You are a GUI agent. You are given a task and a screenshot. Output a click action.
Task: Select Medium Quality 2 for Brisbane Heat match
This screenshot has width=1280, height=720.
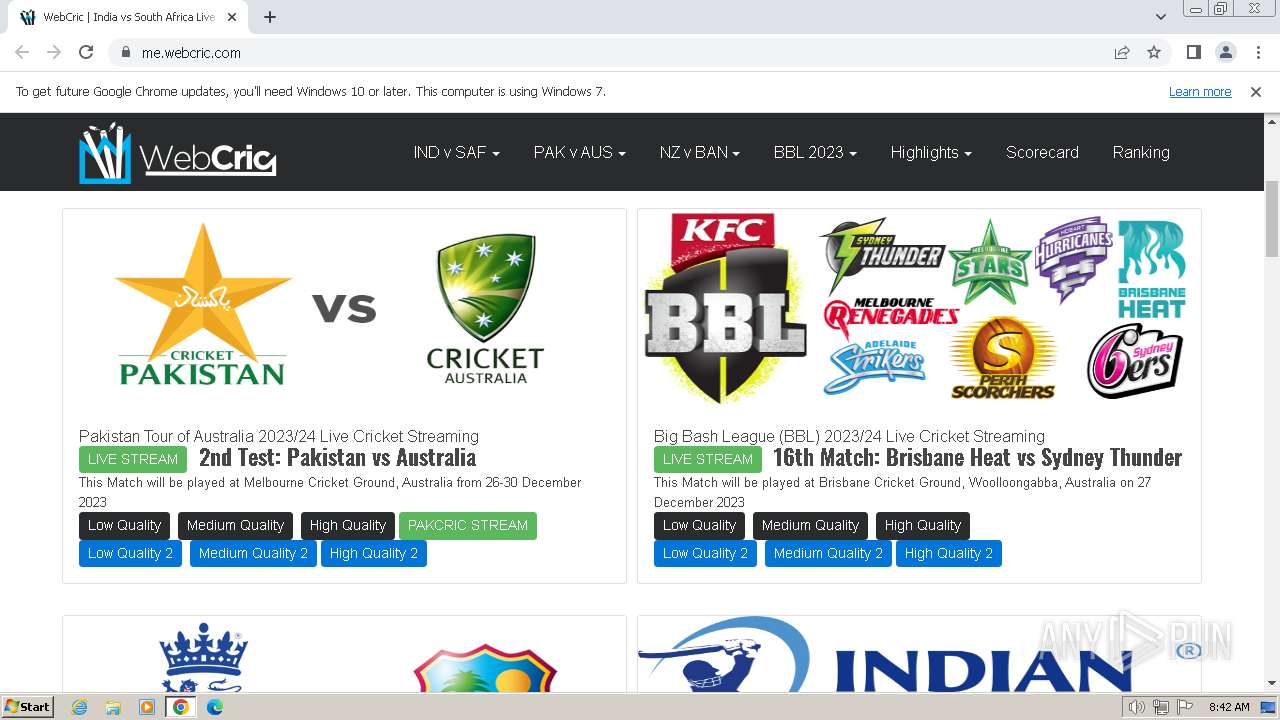(828, 553)
